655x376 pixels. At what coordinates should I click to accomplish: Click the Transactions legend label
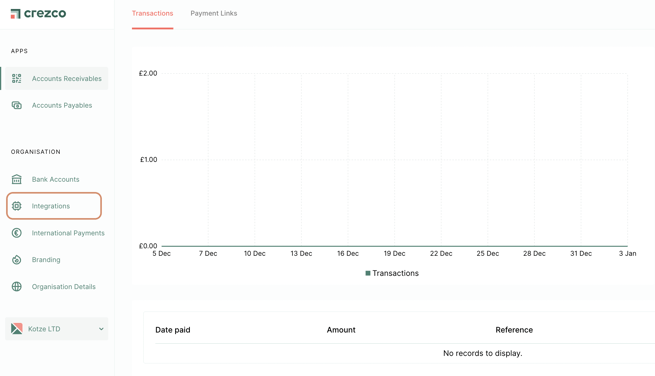[396, 273]
